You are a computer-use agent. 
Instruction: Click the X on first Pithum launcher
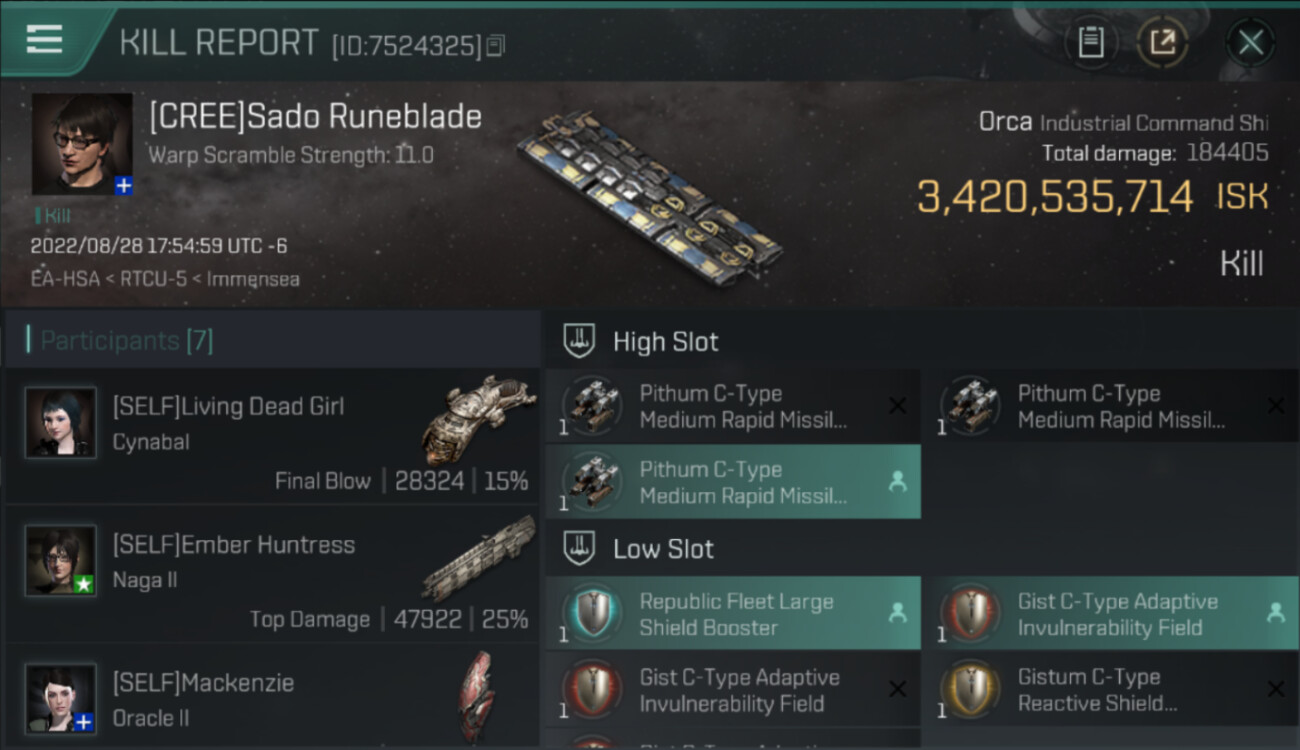897,406
